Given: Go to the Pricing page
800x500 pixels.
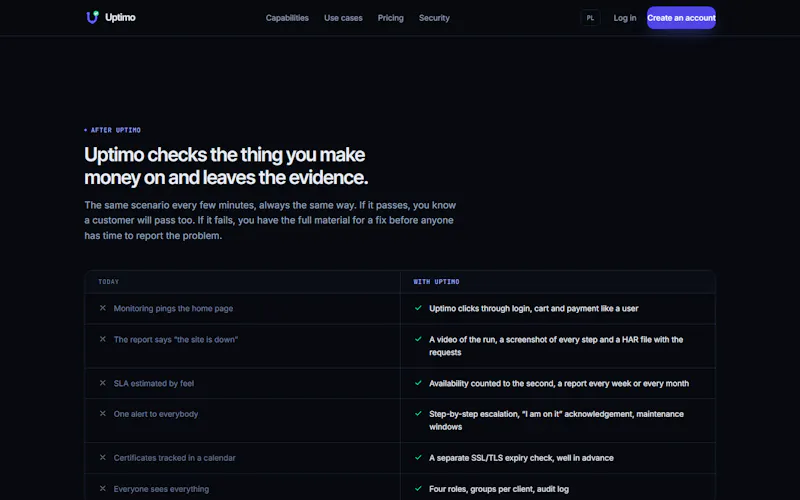Looking at the screenshot, I should point(390,18).
